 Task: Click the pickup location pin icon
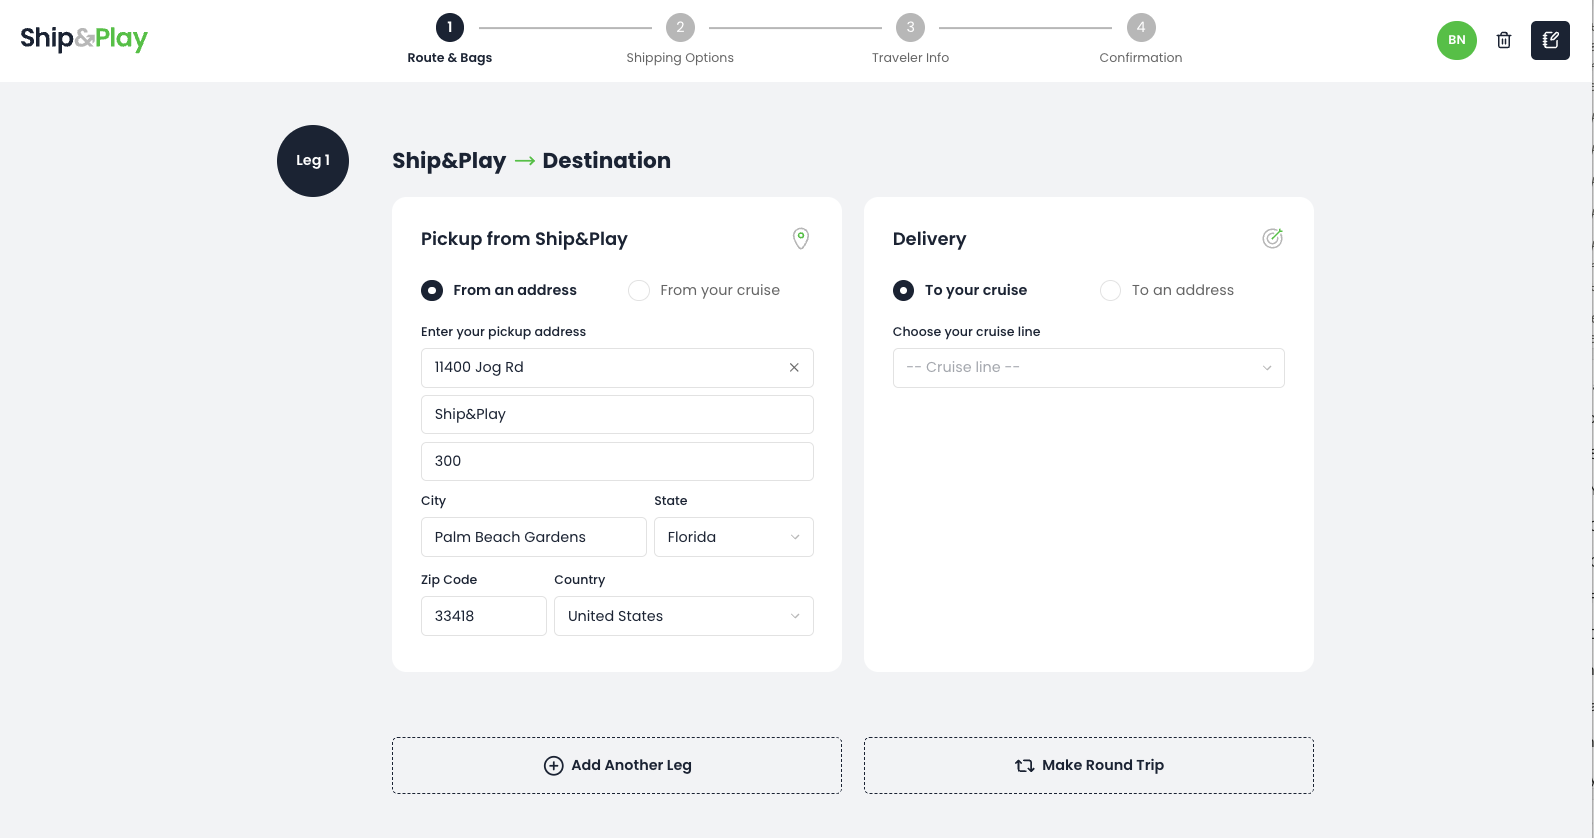click(x=801, y=238)
